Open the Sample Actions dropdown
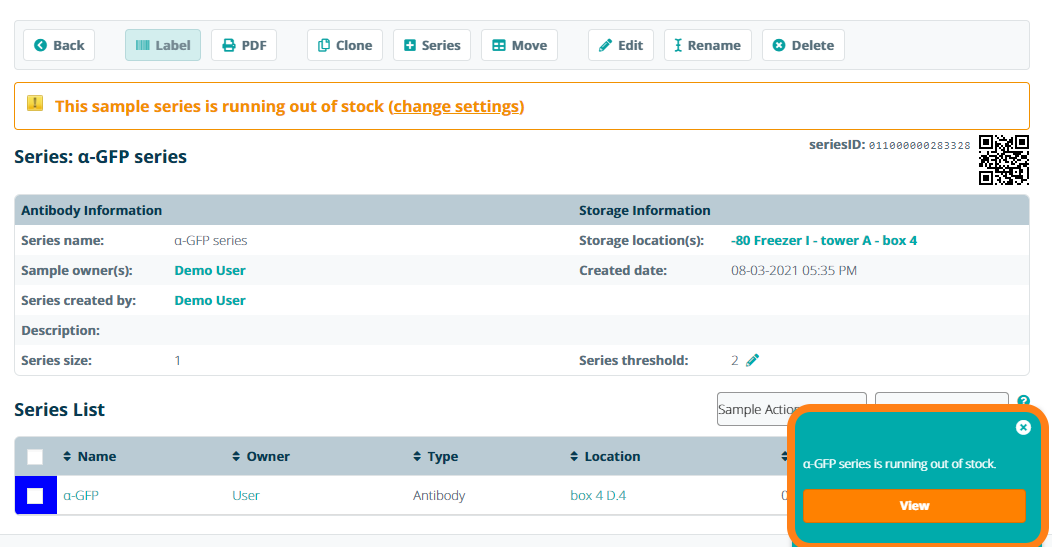The image size is (1052, 547). point(760,409)
